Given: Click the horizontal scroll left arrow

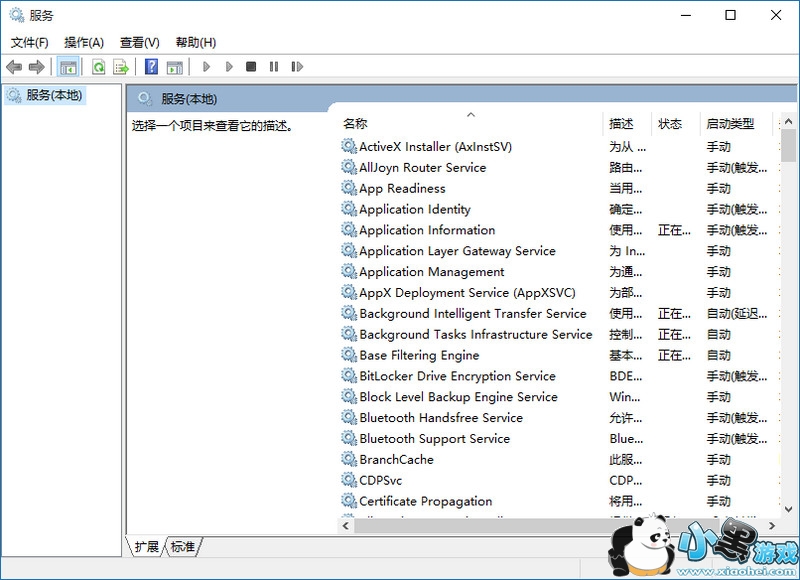Looking at the screenshot, I should [346, 525].
